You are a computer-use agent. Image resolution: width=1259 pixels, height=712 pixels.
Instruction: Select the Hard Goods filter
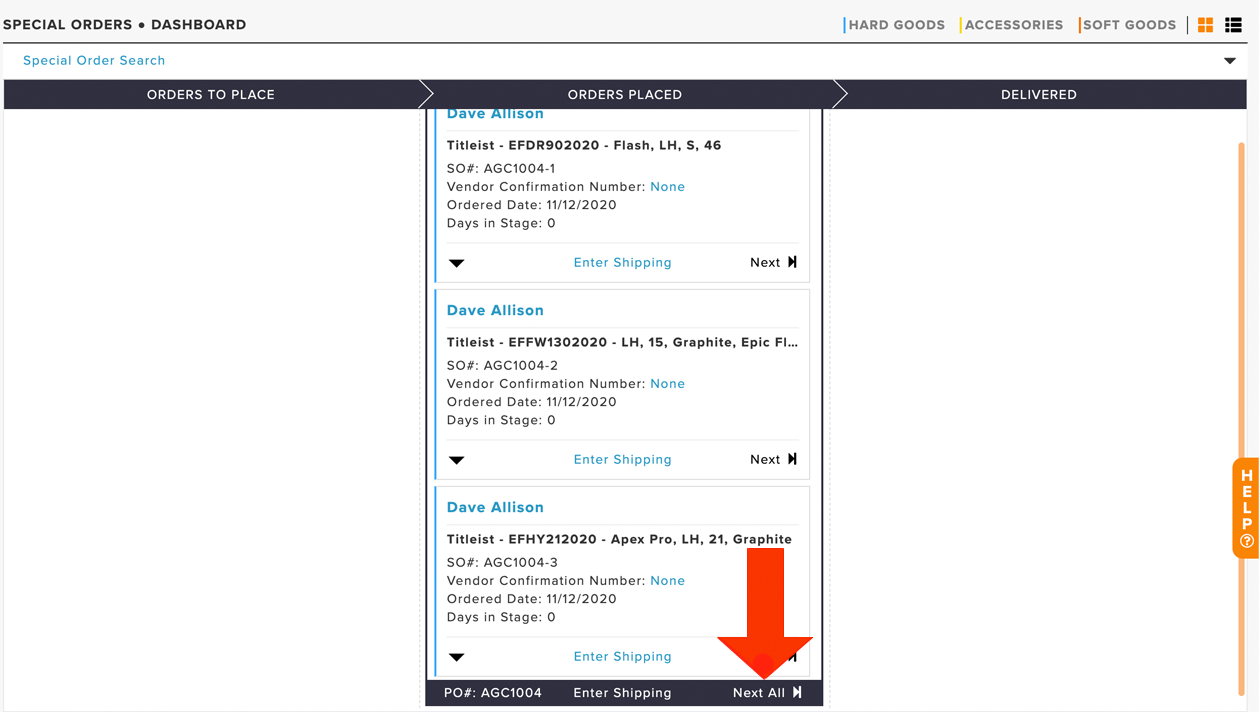tap(896, 25)
